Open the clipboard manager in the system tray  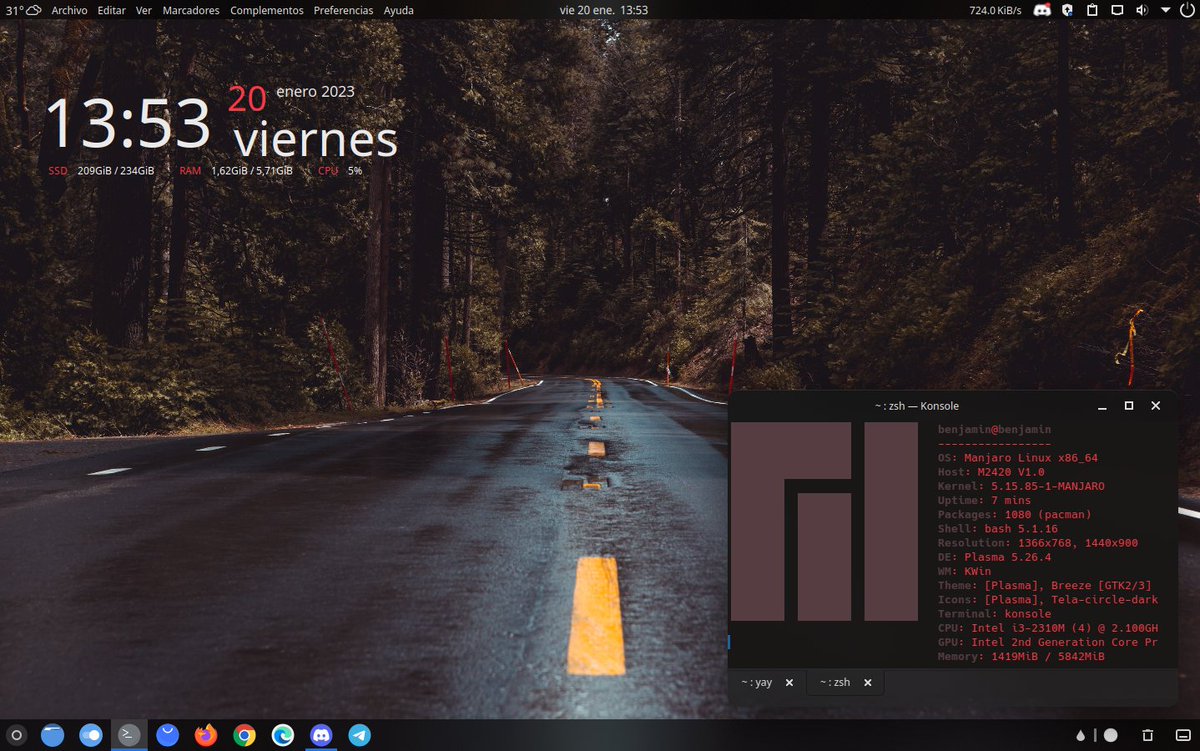tap(1094, 10)
